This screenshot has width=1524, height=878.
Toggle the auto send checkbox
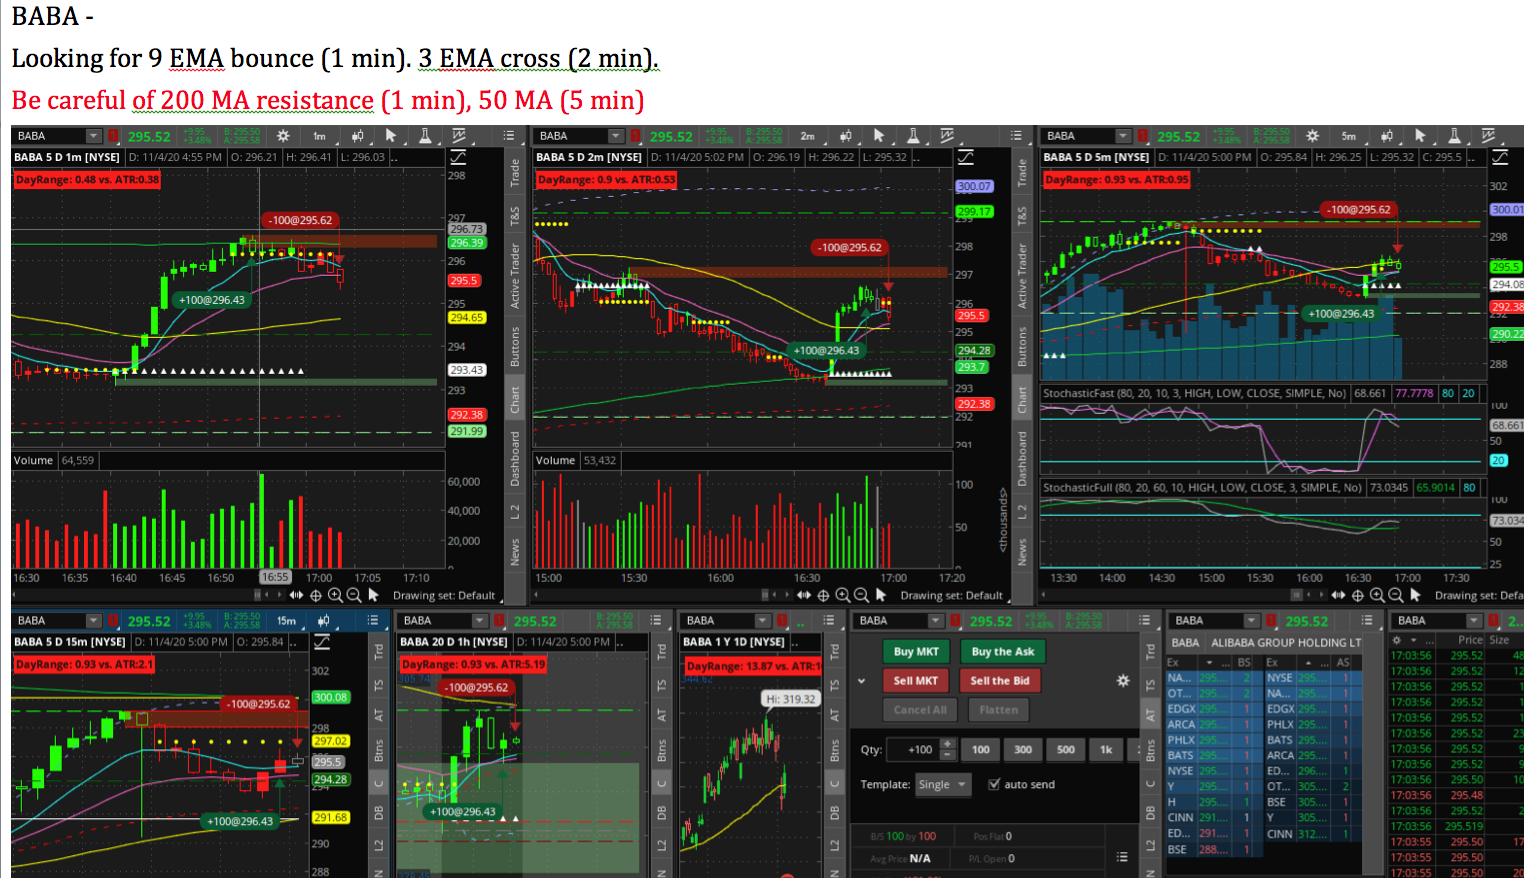[x=994, y=784]
